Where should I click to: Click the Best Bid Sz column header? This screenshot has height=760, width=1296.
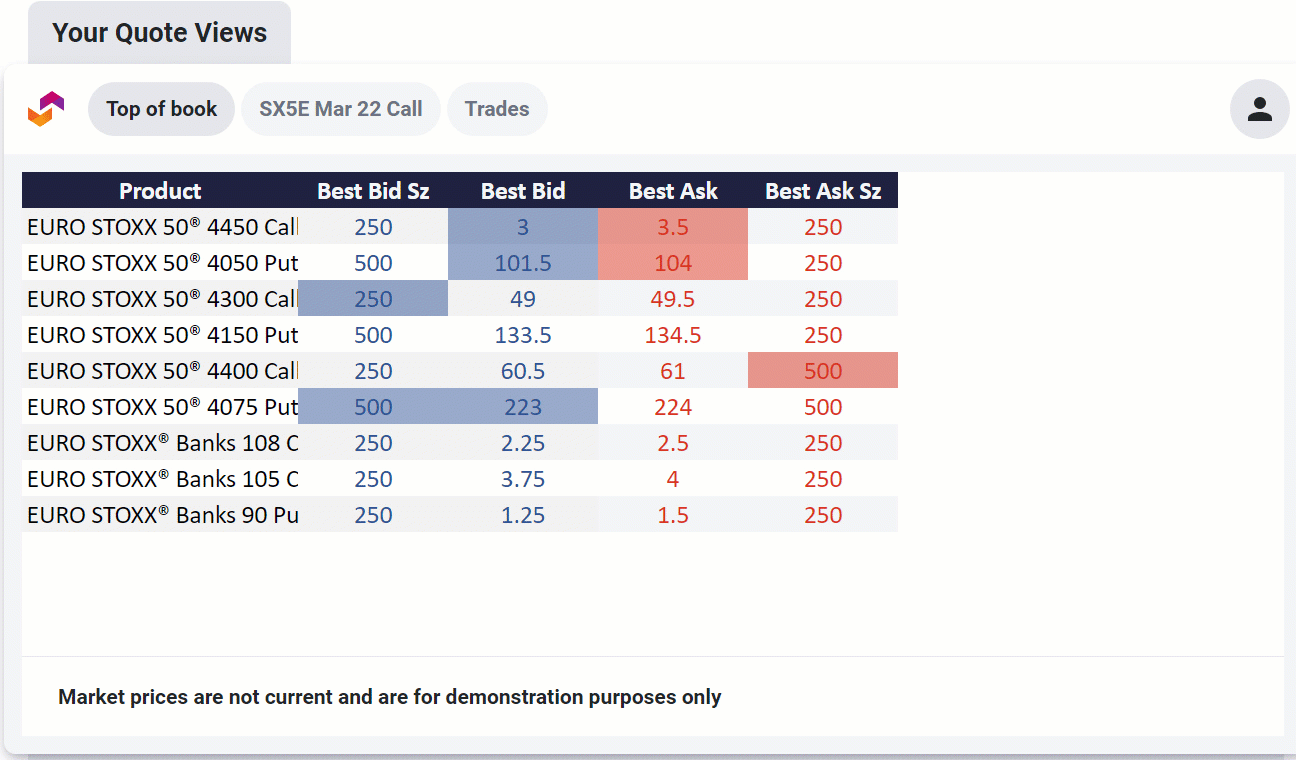(x=373, y=190)
